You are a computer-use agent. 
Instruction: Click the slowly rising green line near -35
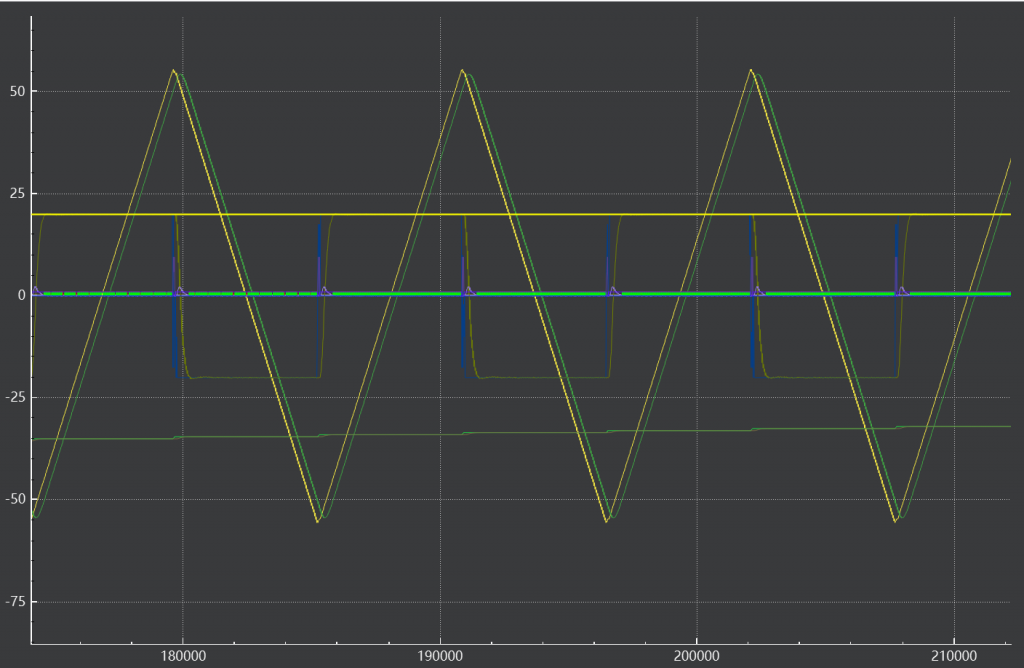521,432
